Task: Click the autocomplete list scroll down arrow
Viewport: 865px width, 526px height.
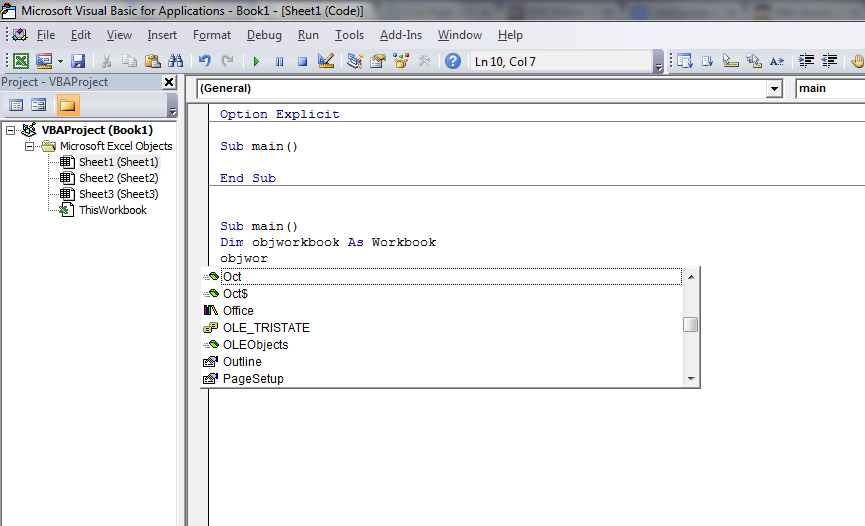Action: click(x=691, y=379)
